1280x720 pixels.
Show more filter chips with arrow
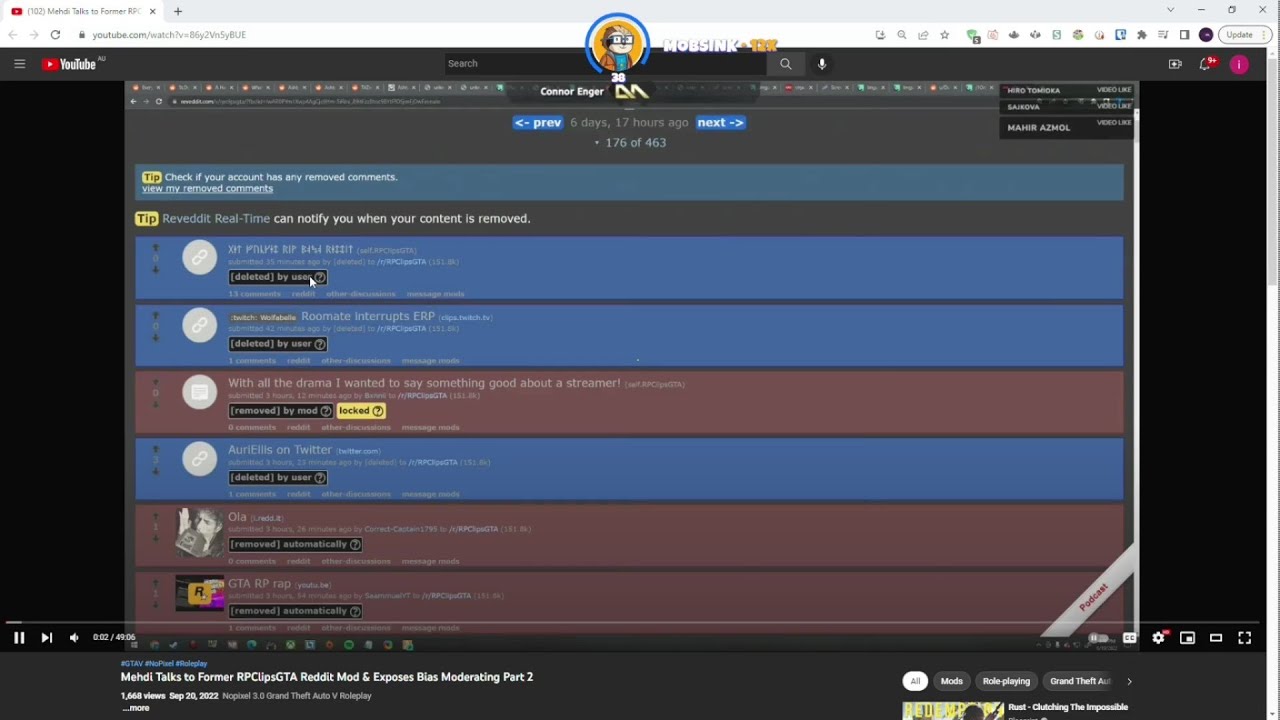point(1129,681)
